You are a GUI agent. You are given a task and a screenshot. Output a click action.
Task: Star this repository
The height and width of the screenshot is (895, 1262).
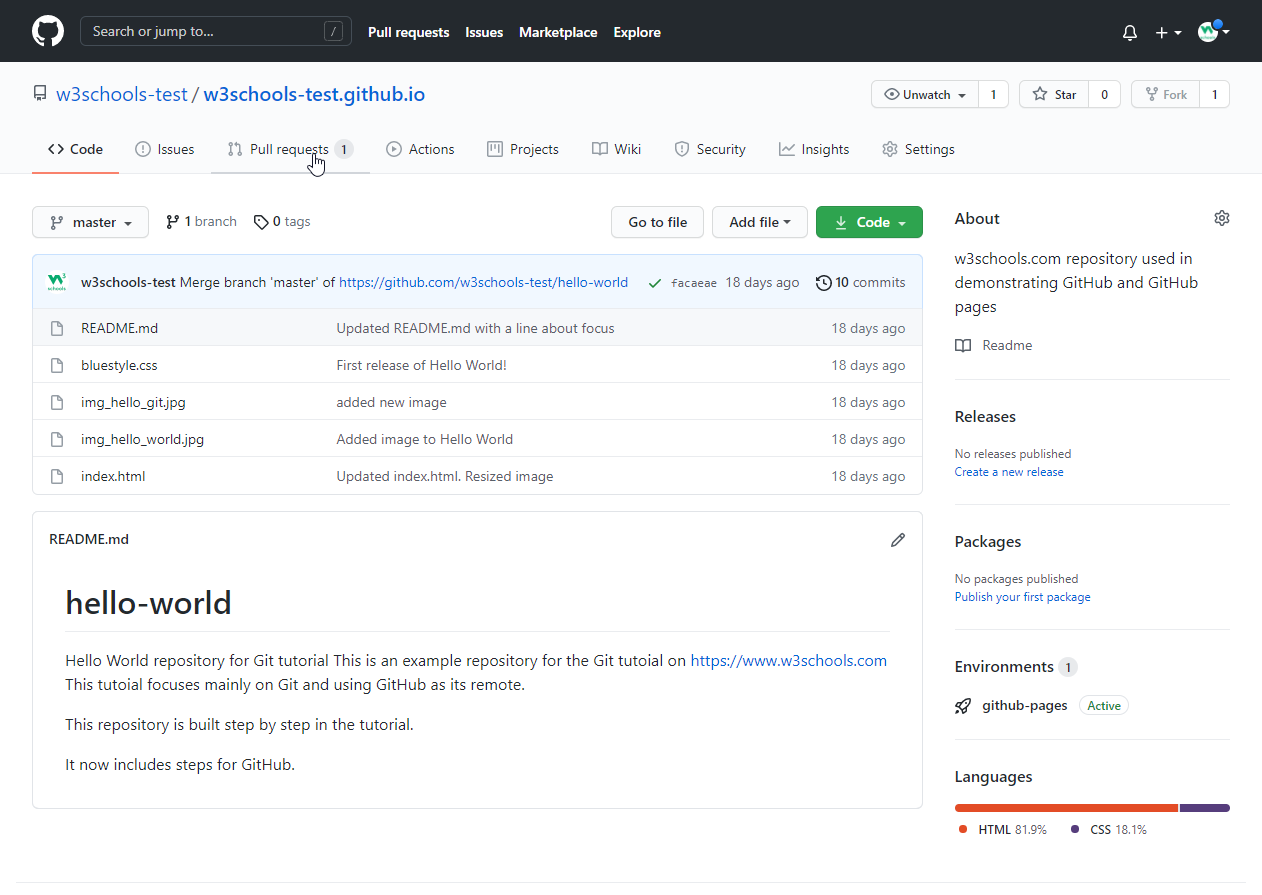click(1054, 95)
